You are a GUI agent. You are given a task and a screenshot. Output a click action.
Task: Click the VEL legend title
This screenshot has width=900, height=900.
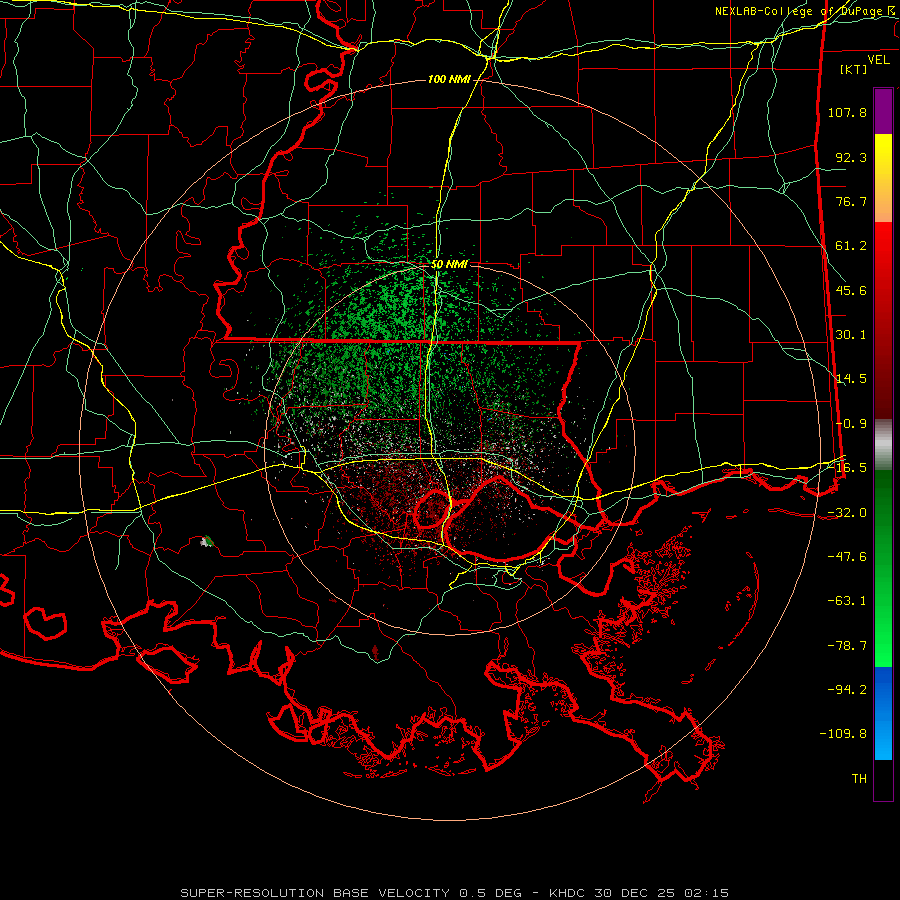coord(878,60)
